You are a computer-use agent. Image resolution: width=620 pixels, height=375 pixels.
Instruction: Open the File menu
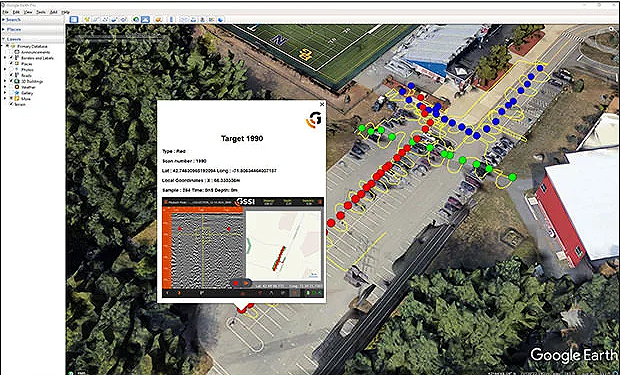[5, 12]
